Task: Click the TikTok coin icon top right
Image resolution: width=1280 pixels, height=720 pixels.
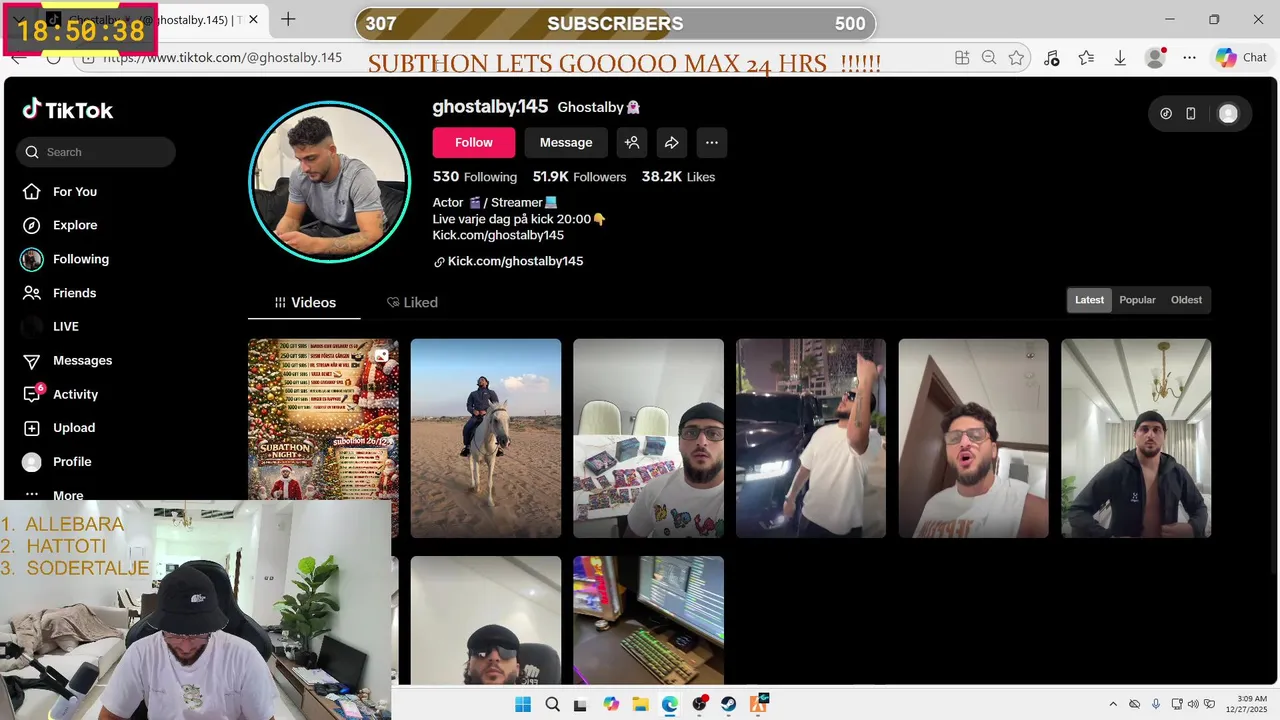Action: click(x=1166, y=114)
